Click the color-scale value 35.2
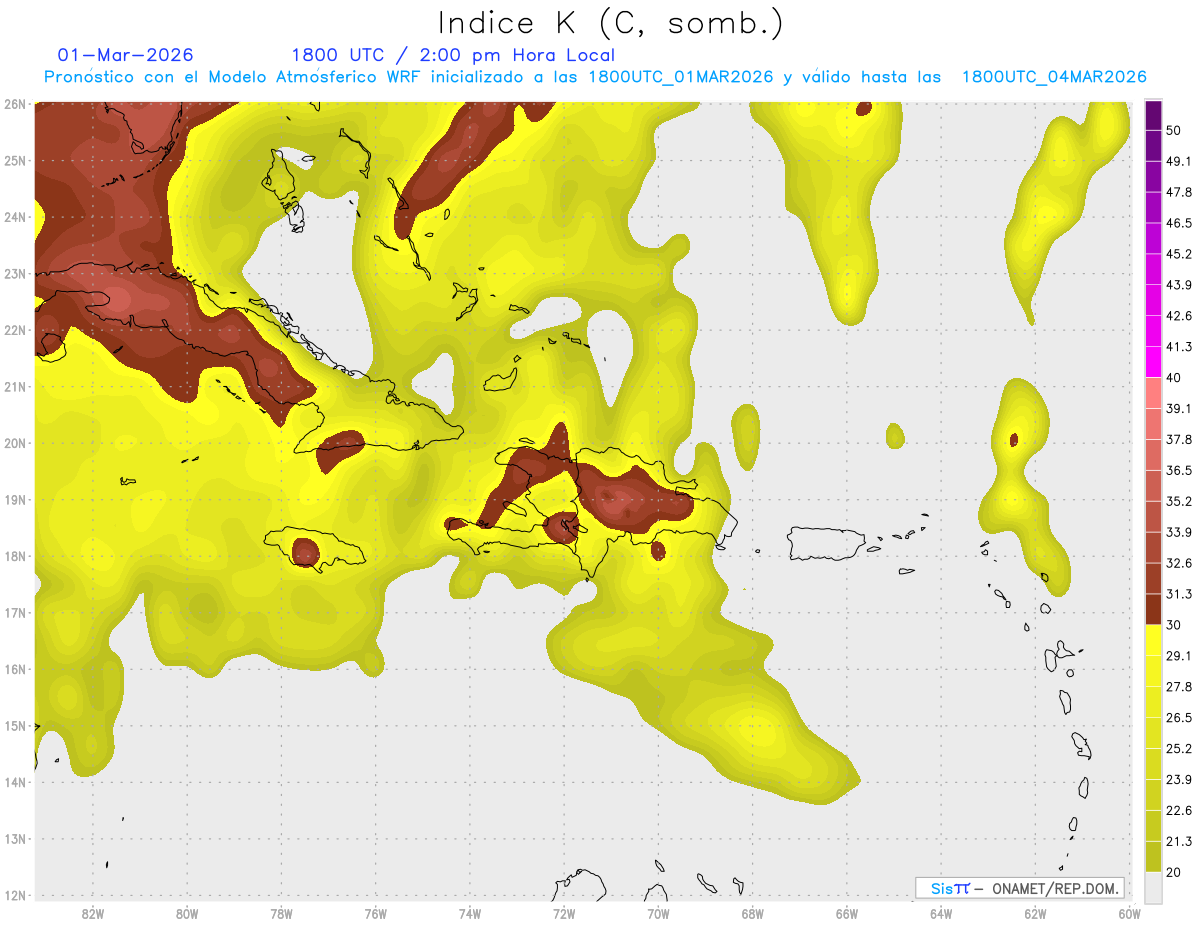This screenshot has height=927, width=1200. 1178,501
